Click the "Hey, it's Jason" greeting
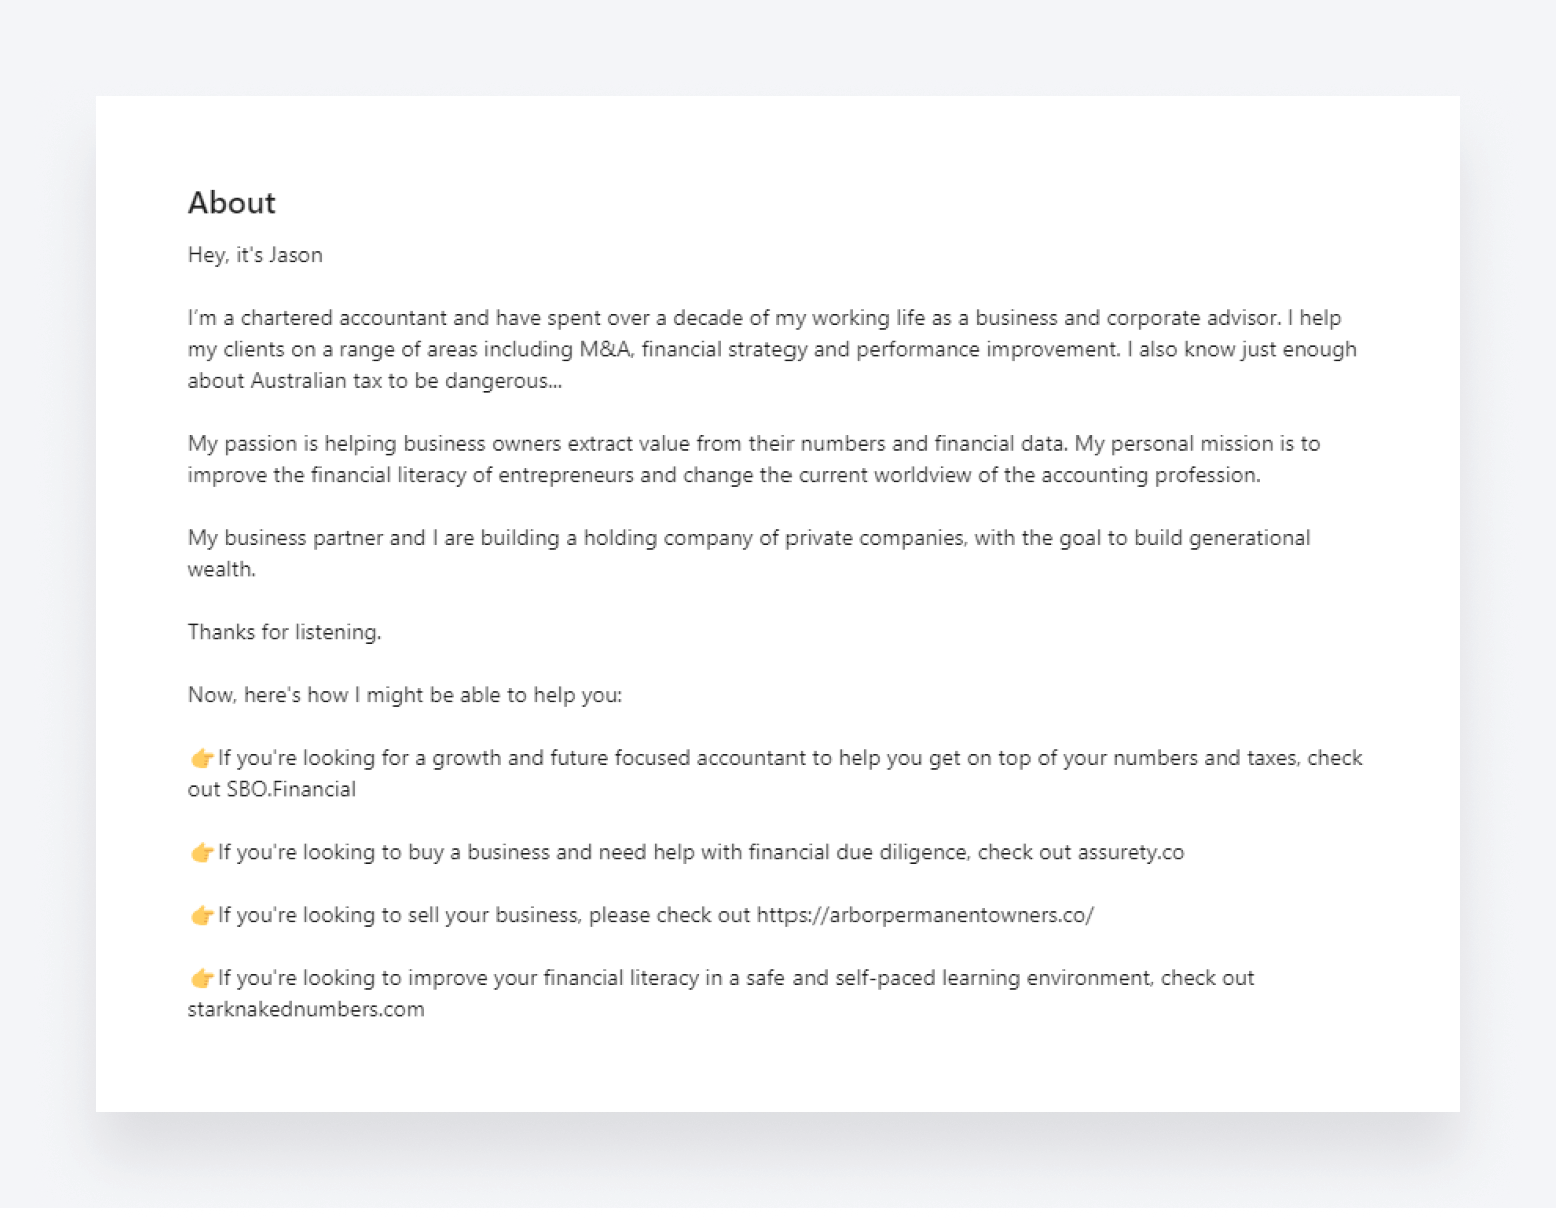 point(255,255)
